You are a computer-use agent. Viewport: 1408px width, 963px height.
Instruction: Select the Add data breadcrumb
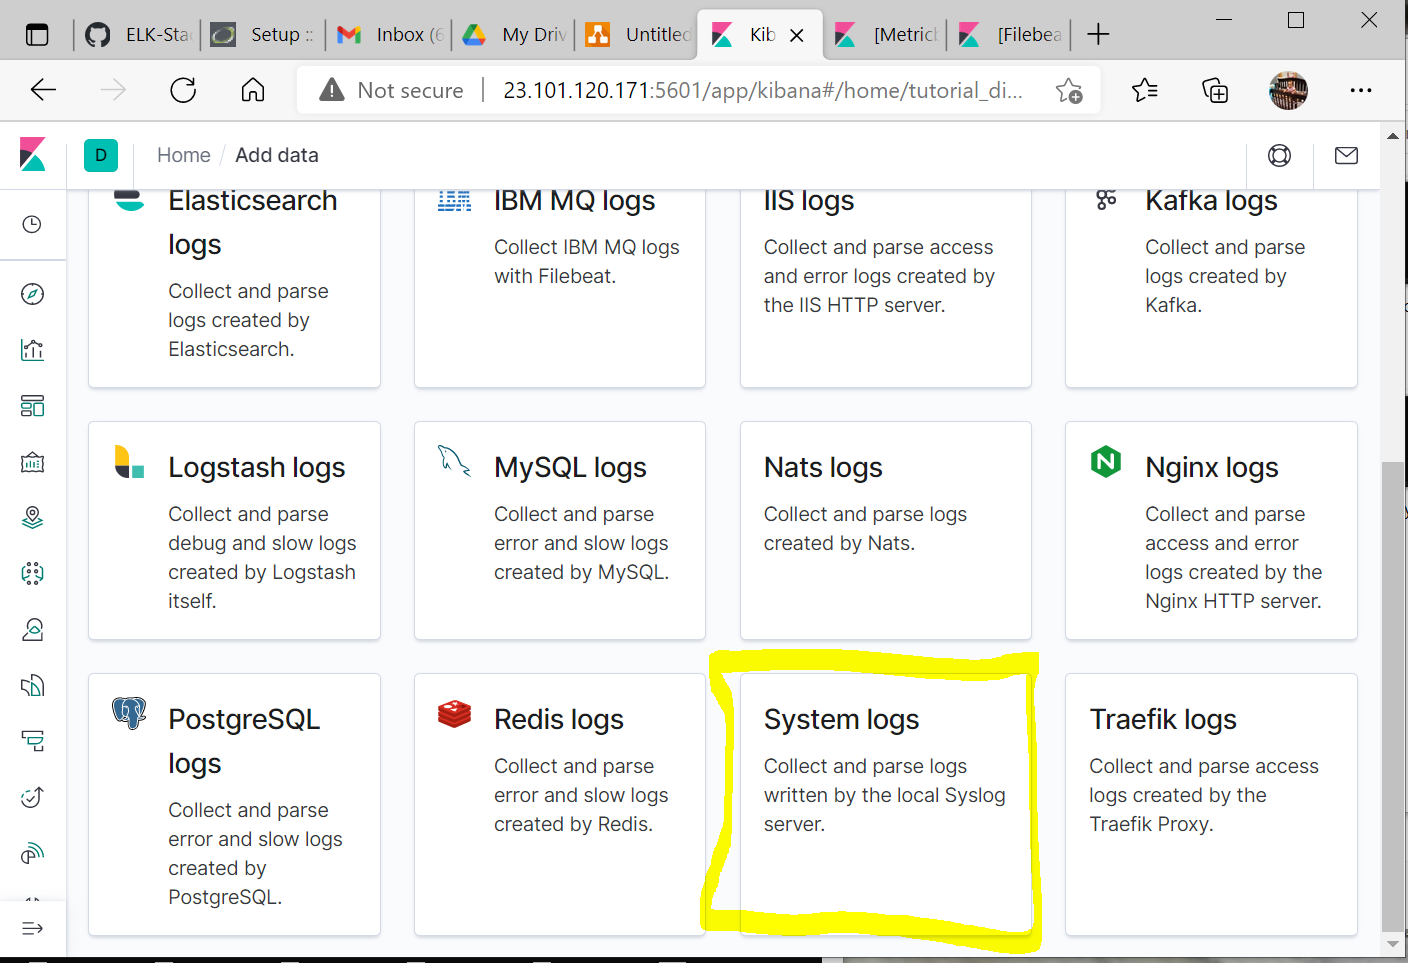click(277, 155)
